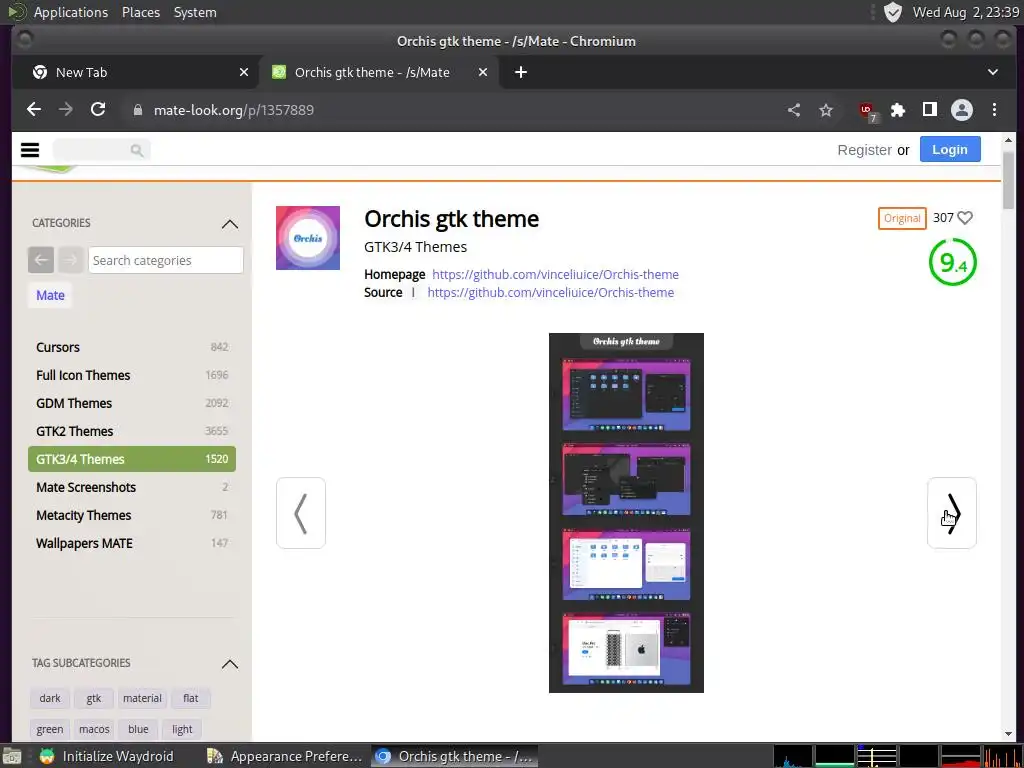Click the Register link
This screenshot has height=768, width=1024.
[864, 150]
